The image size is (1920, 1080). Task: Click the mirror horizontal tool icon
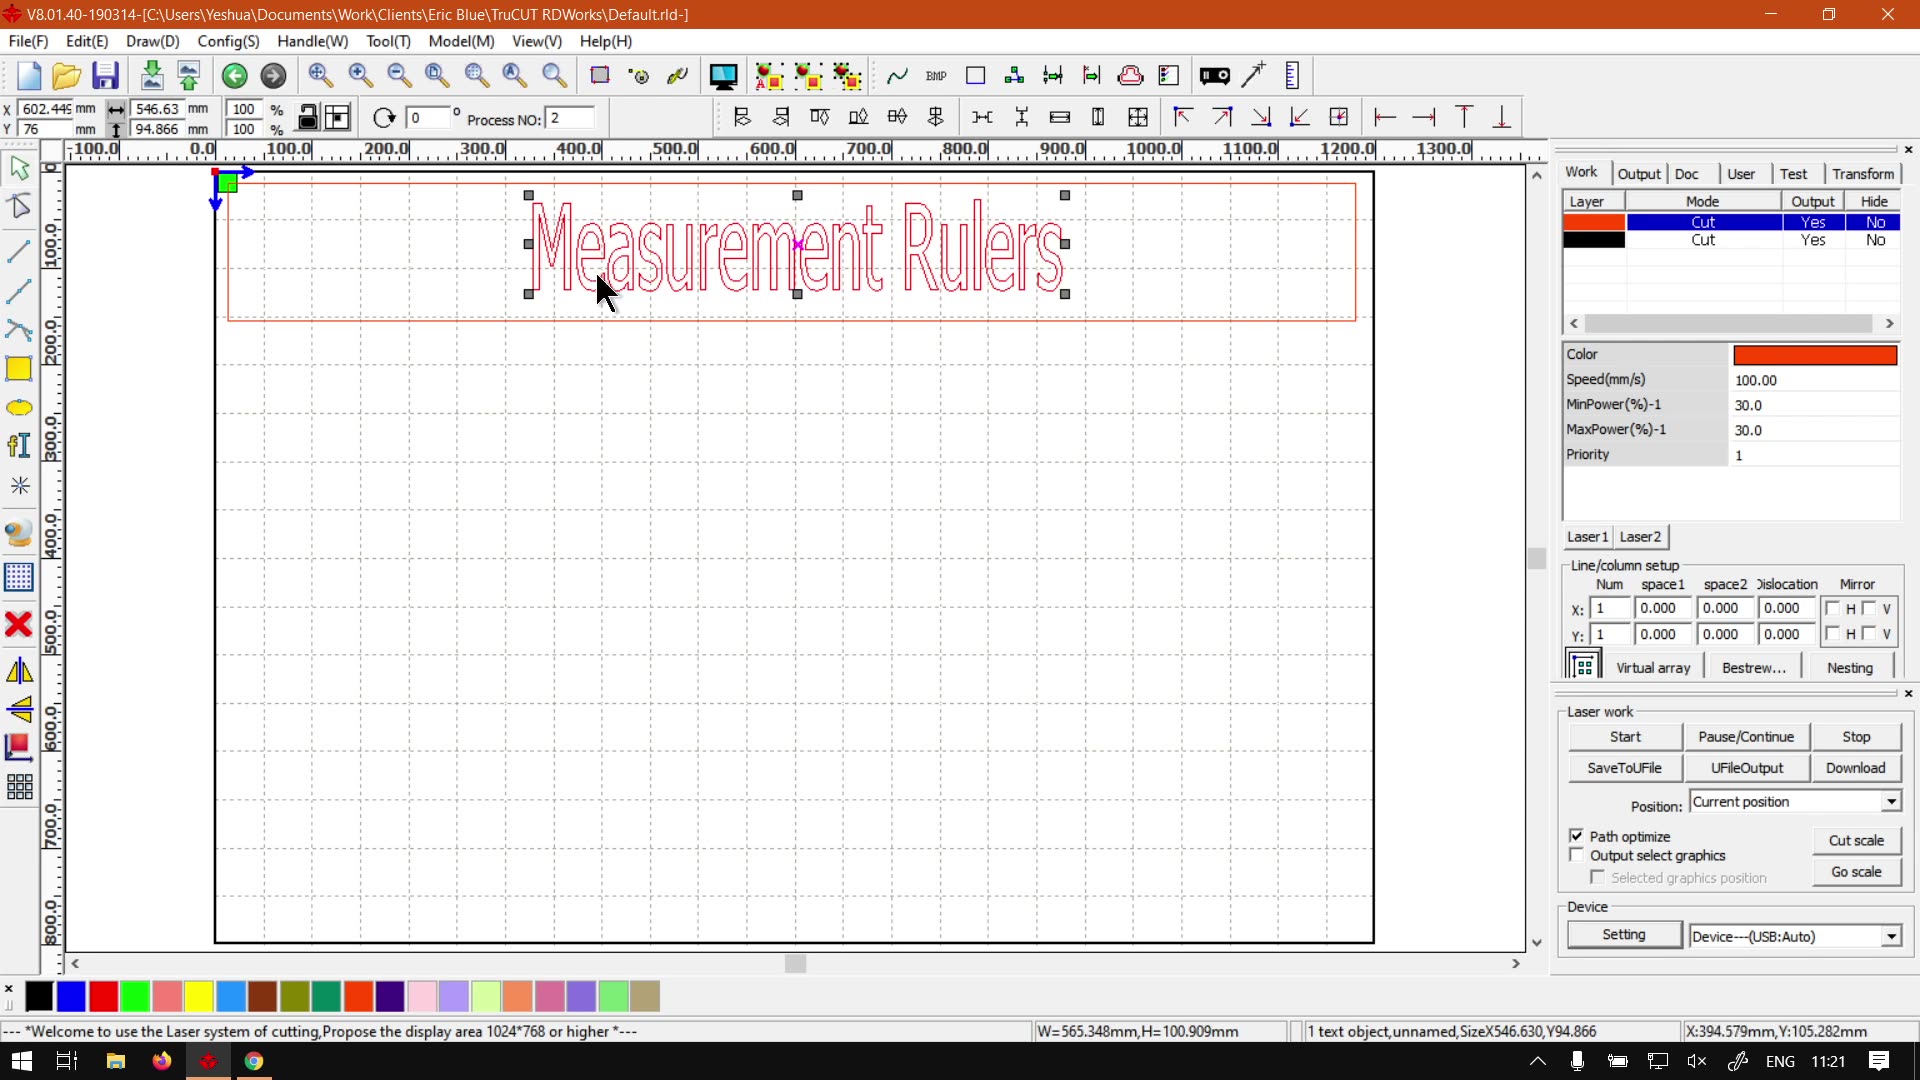click(x=19, y=671)
